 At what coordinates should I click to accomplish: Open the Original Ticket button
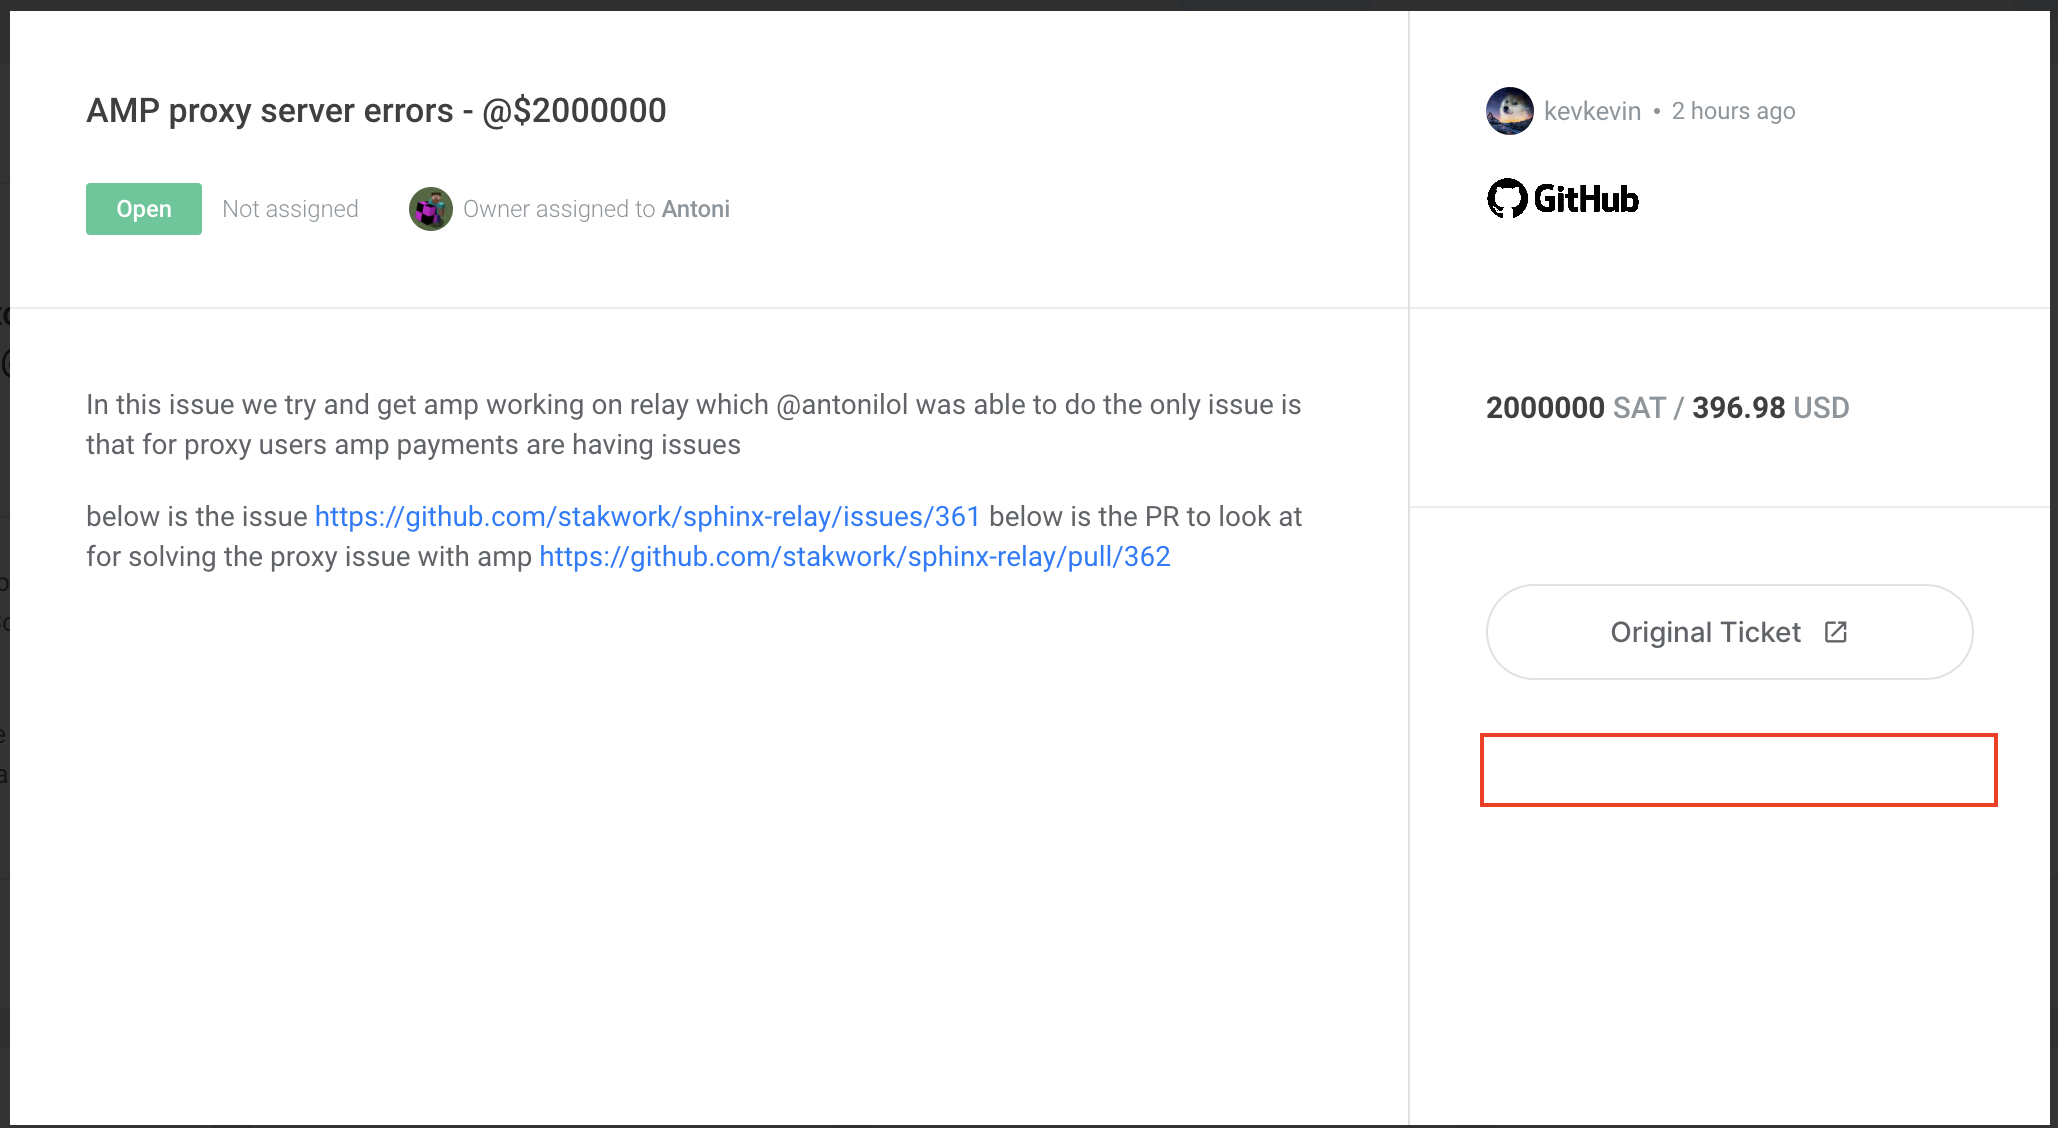(x=1729, y=632)
